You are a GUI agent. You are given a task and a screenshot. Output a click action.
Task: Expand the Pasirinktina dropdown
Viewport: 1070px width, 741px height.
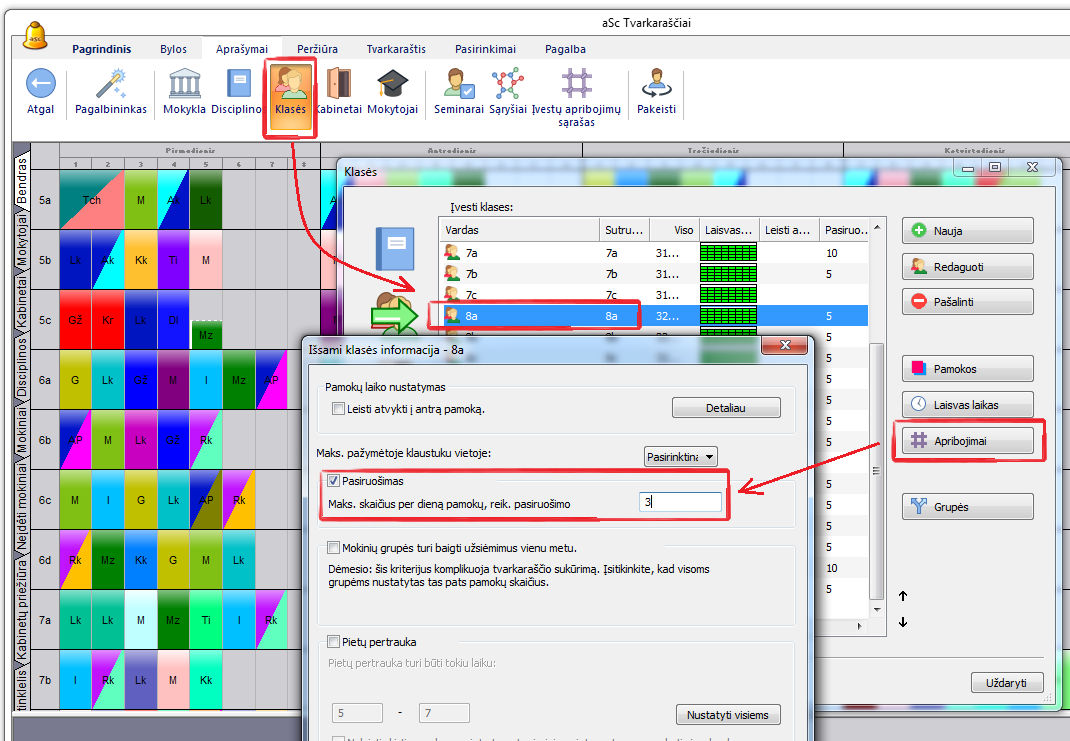click(x=681, y=457)
